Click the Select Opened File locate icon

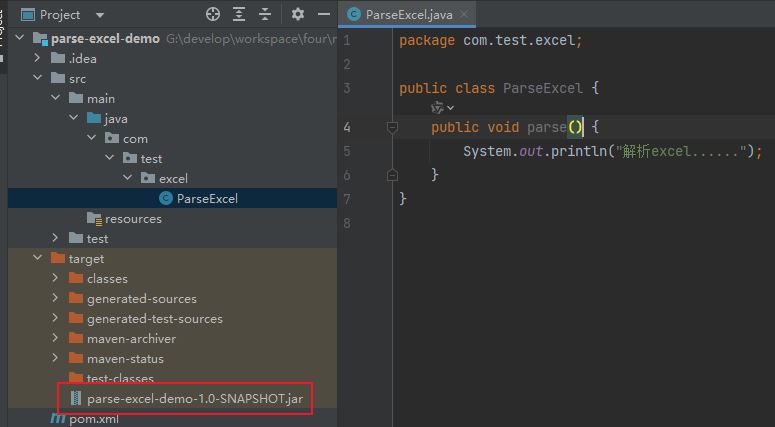[x=213, y=14]
